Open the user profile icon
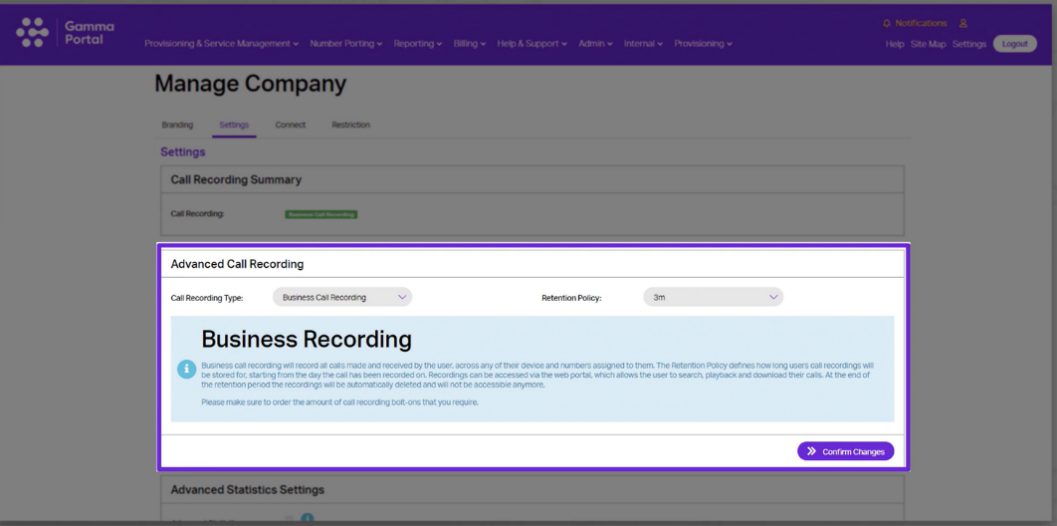The height and width of the screenshot is (526, 1057). coord(963,24)
